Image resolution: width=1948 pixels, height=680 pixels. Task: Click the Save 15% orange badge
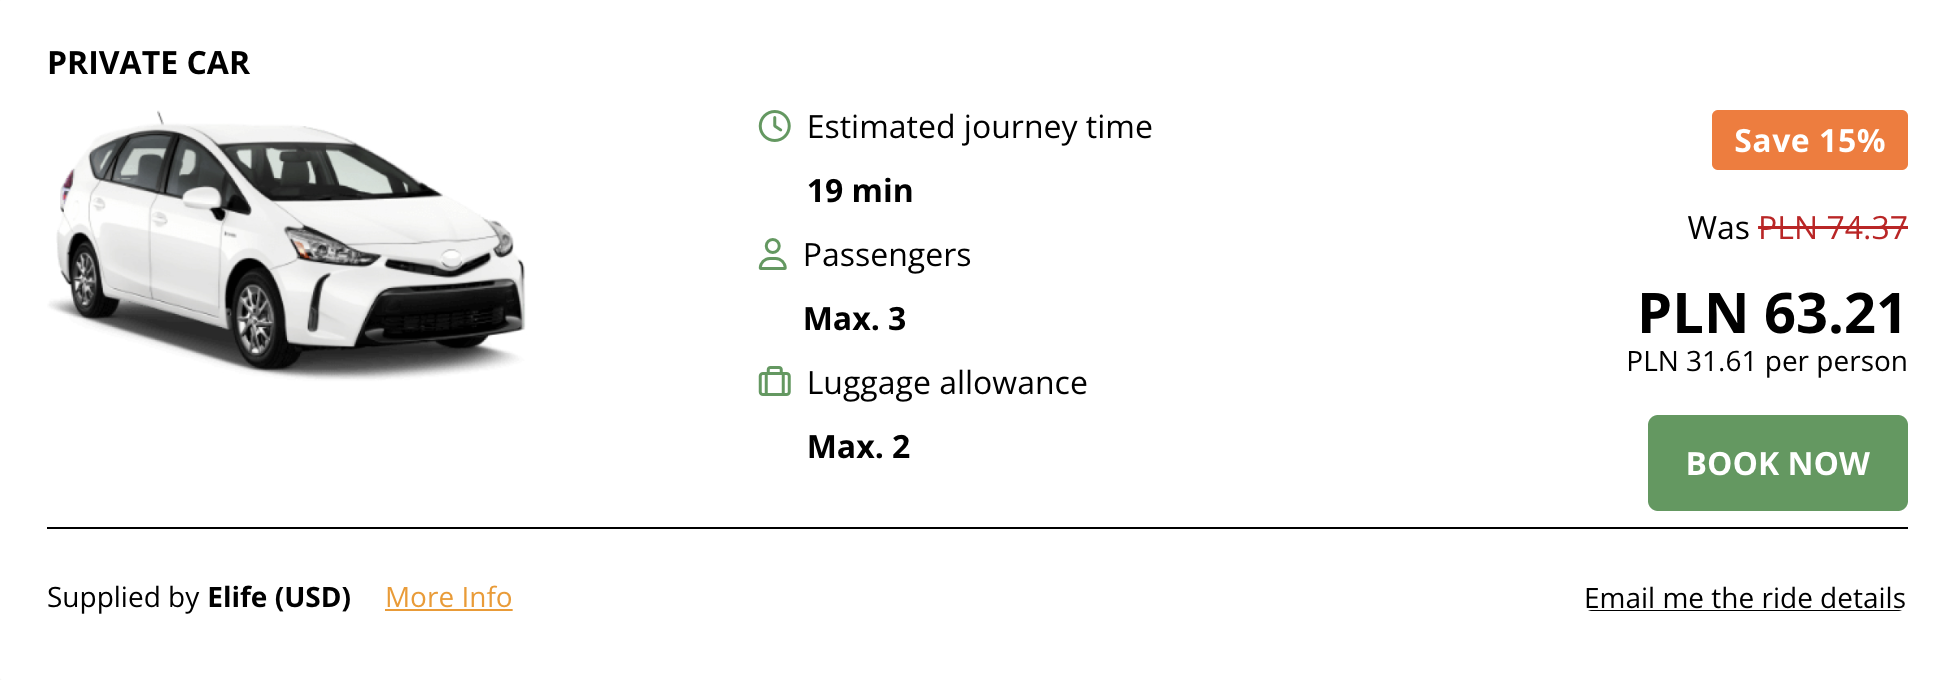(x=1808, y=140)
